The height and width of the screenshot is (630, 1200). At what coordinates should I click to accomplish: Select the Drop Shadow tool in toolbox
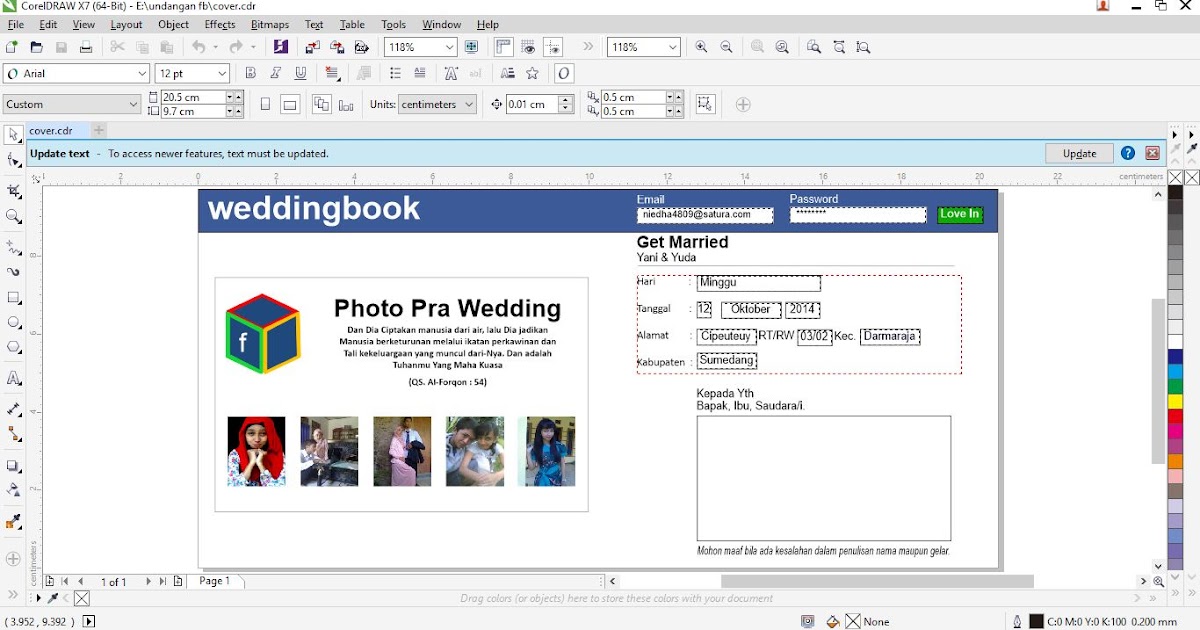click(x=14, y=466)
